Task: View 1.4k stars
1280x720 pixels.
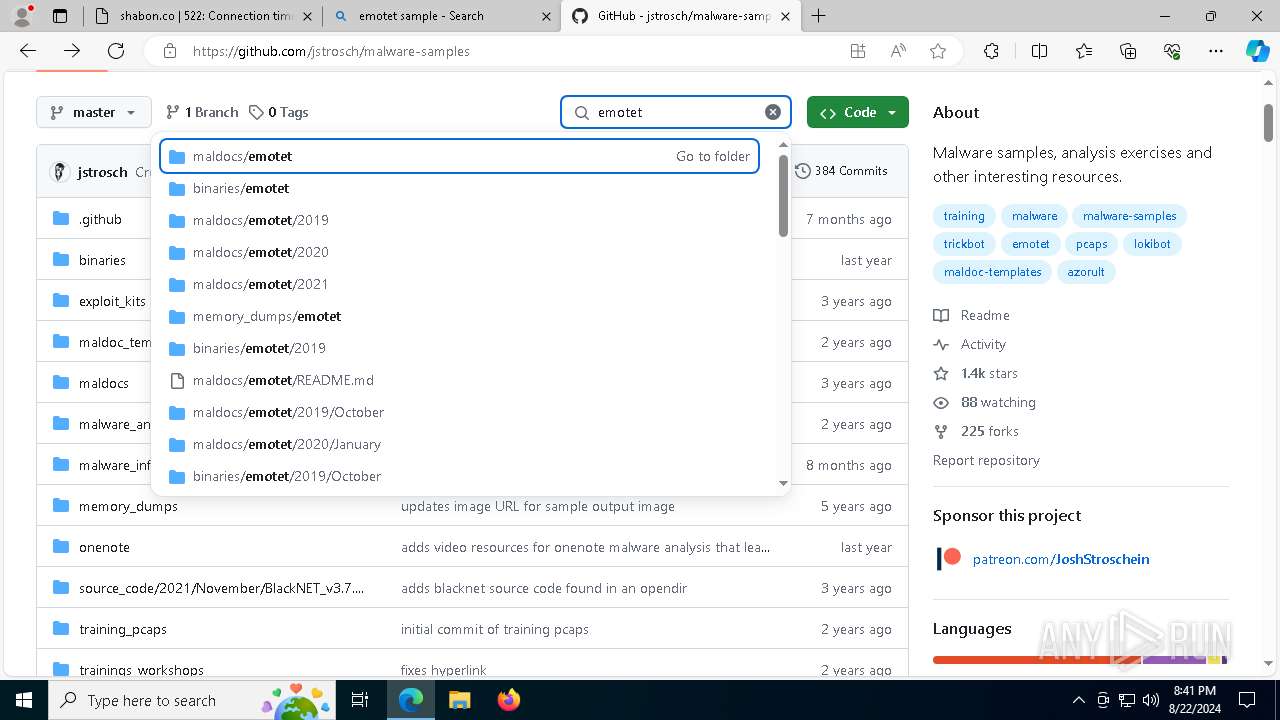Action: click(976, 373)
